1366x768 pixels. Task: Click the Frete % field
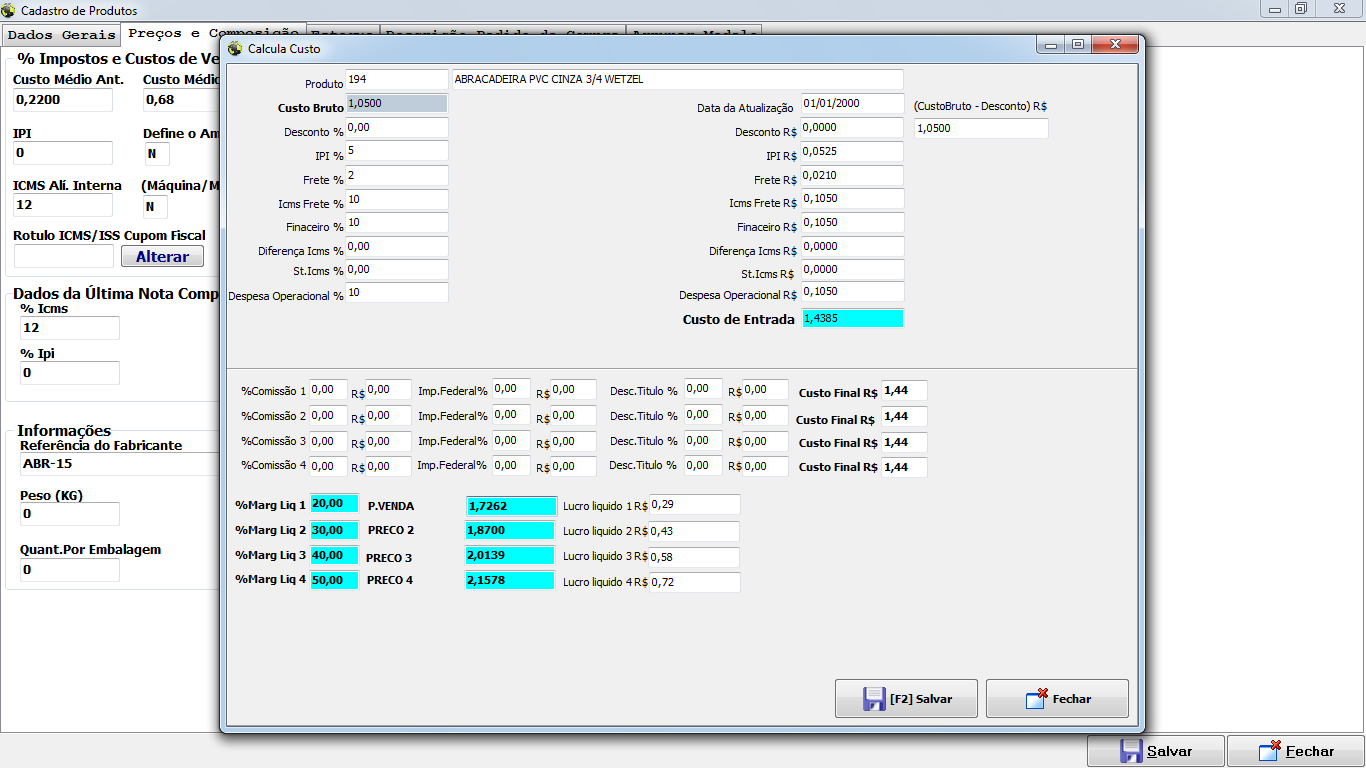[x=397, y=176]
